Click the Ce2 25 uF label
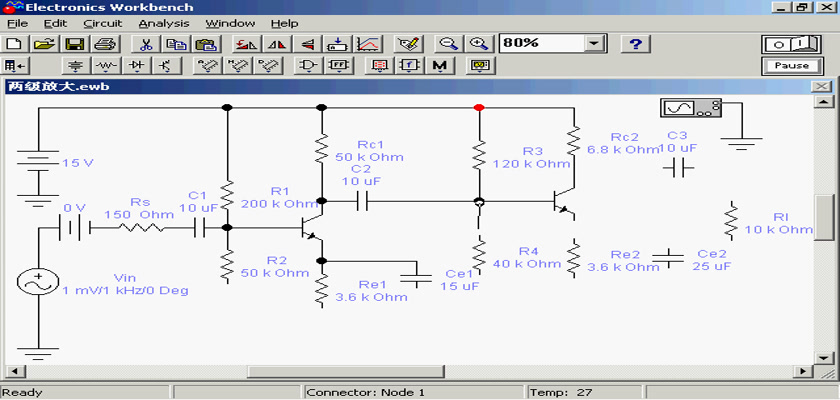 tap(711, 259)
